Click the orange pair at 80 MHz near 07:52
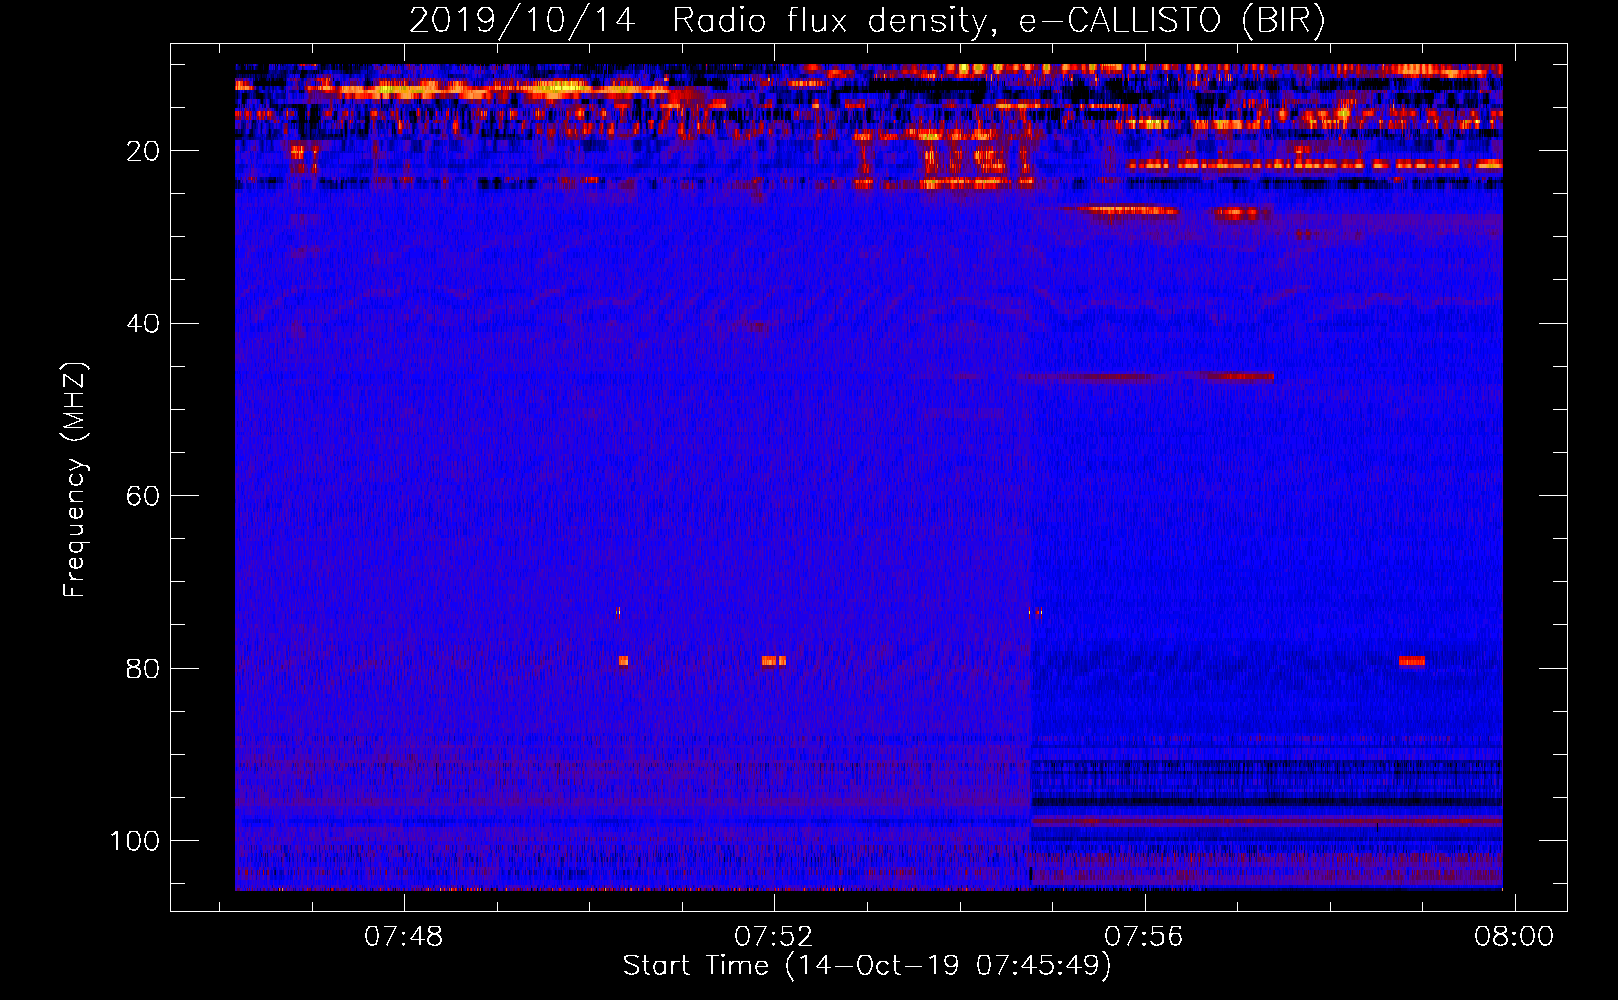 (x=774, y=660)
